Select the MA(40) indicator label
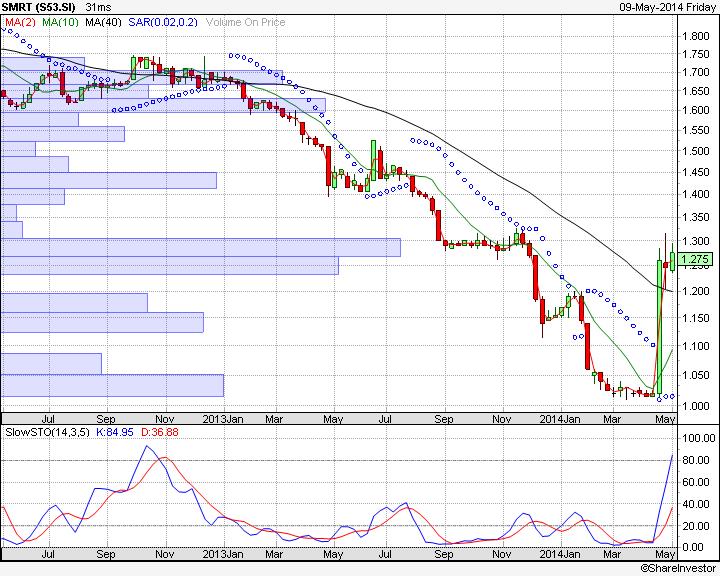The height and width of the screenshot is (576, 720). tap(103, 22)
